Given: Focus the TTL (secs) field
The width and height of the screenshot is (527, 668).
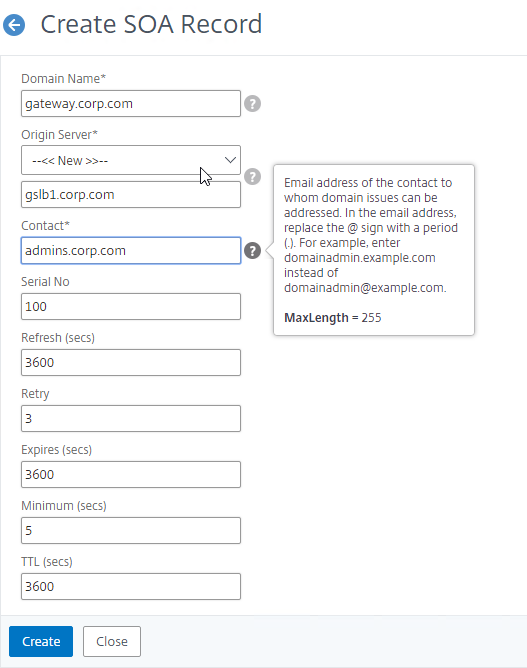Looking at the screenshot, I should pyautogui.click(x=131, y=587).
